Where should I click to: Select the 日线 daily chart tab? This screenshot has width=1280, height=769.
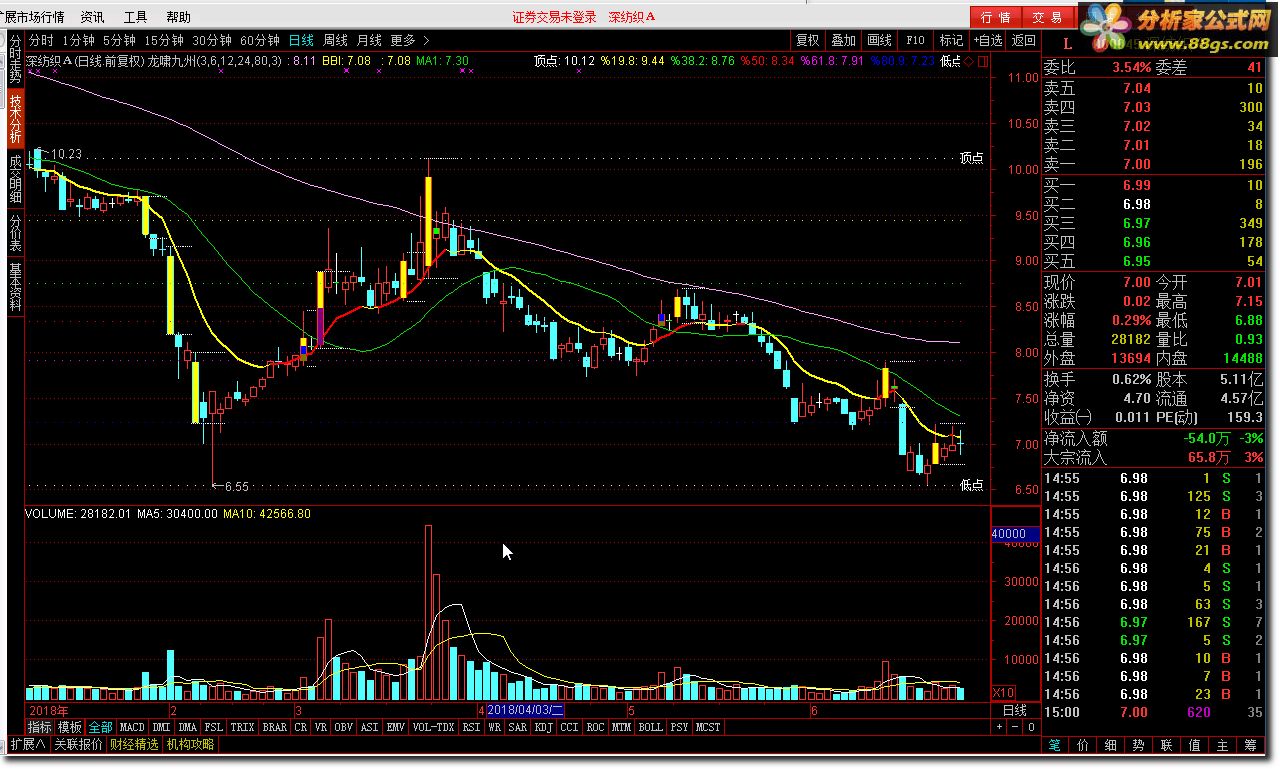301,40
